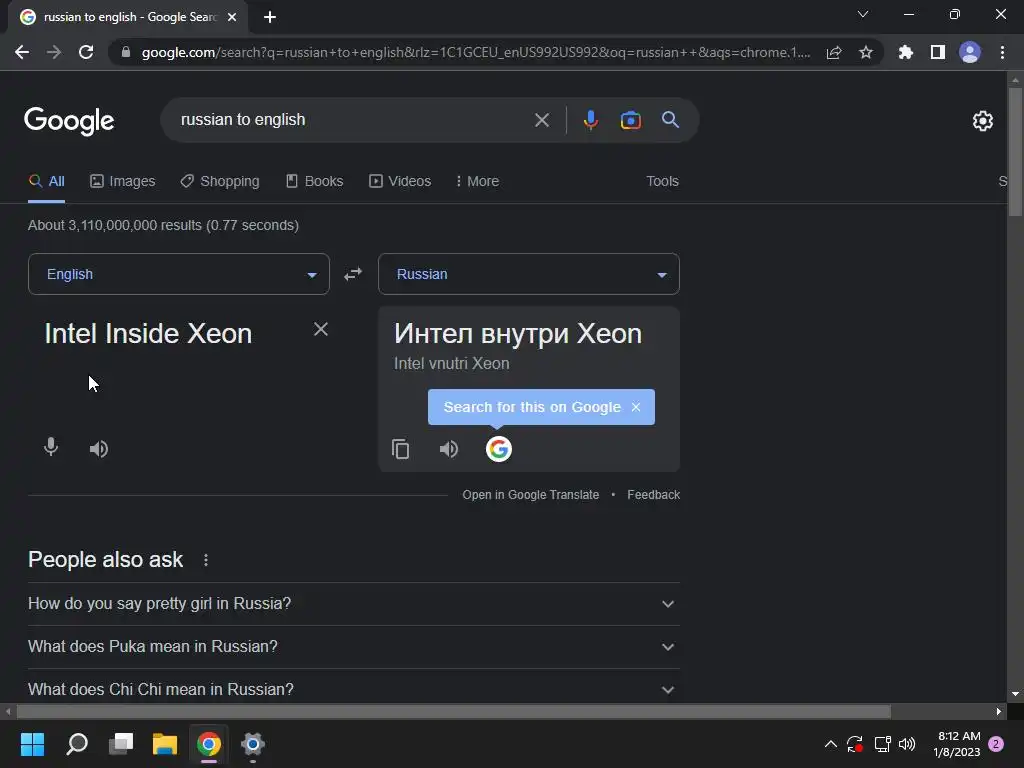Screen dimensions: 1024x768
Task: Listen to the Russian translation
Action: [x=449, y=449]
